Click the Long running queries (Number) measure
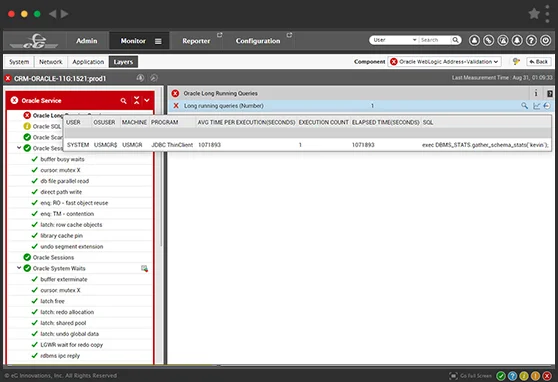Viewport: 558px width, 382px height. point(224,106)
